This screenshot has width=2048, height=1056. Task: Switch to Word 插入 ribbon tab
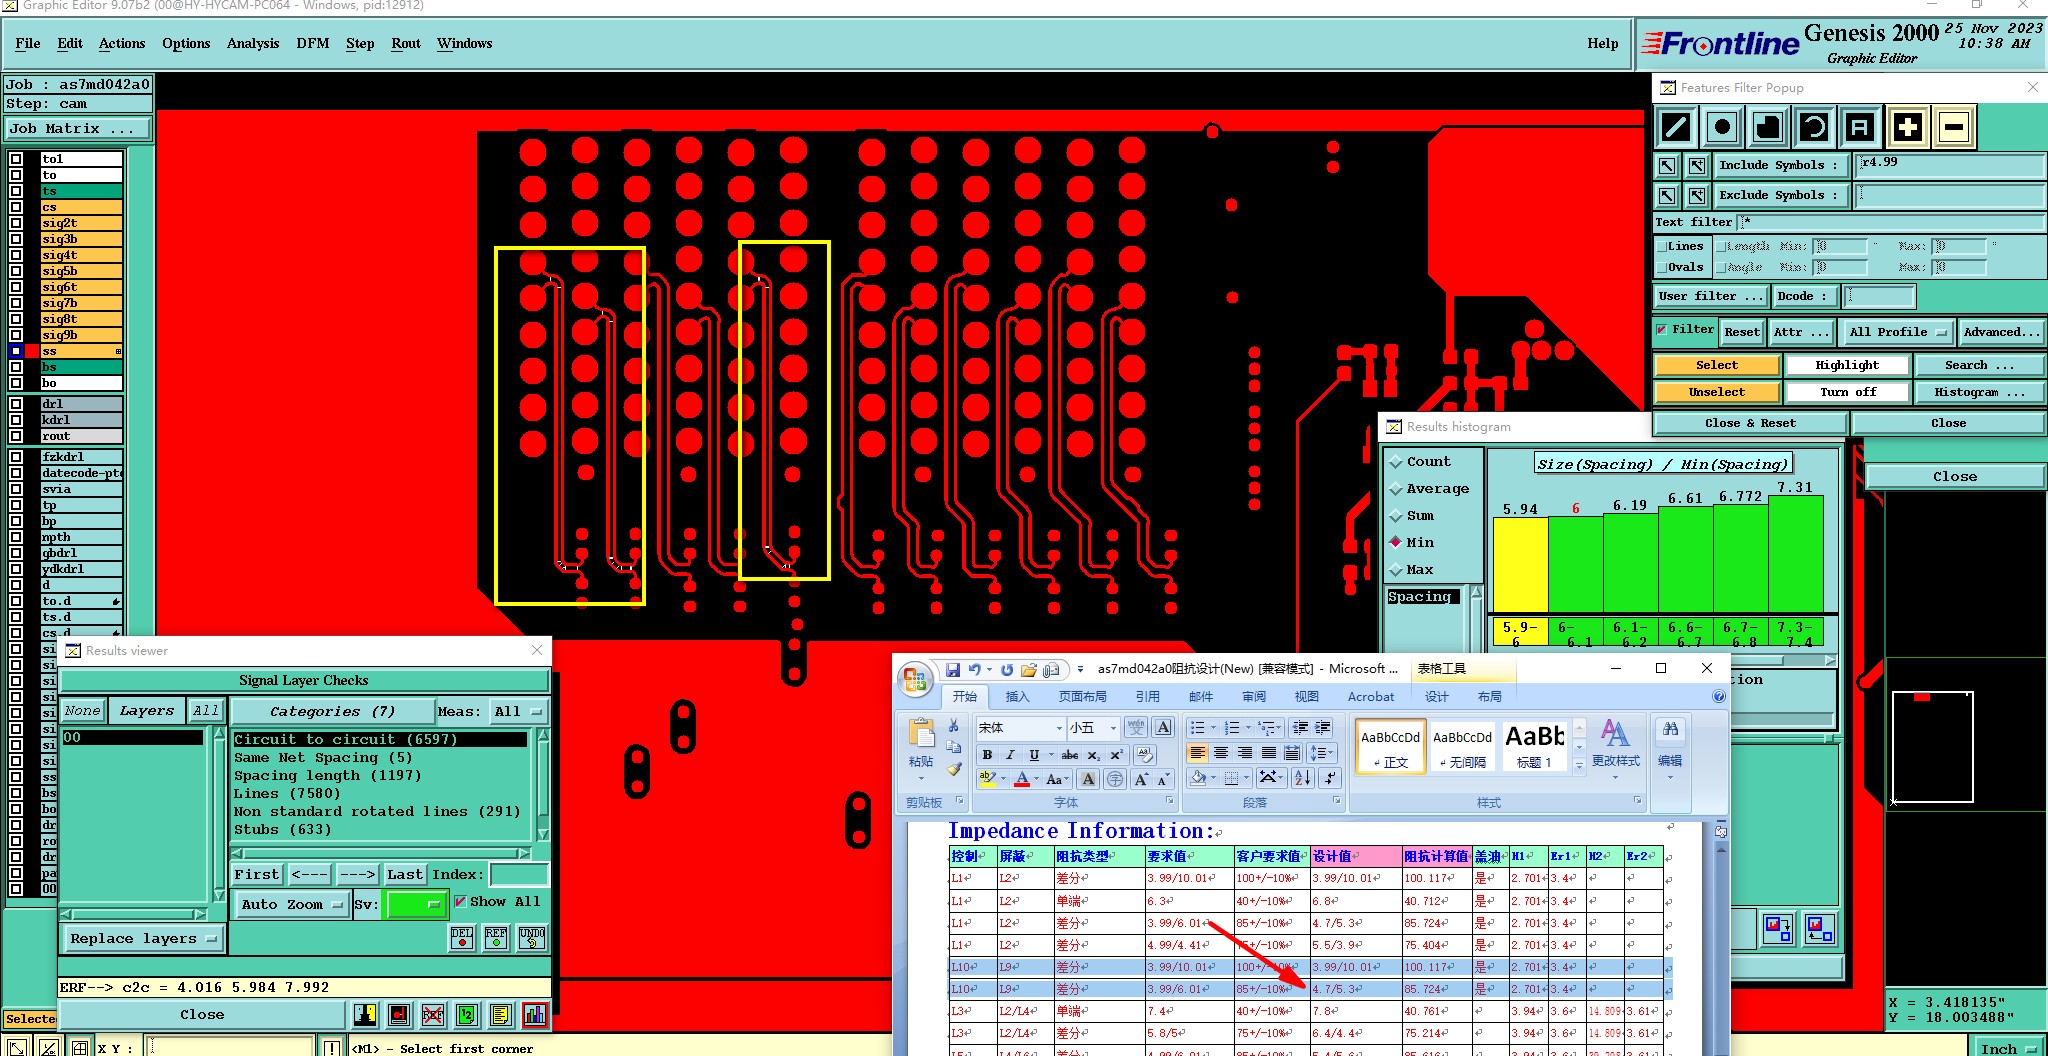point(1017,696)
